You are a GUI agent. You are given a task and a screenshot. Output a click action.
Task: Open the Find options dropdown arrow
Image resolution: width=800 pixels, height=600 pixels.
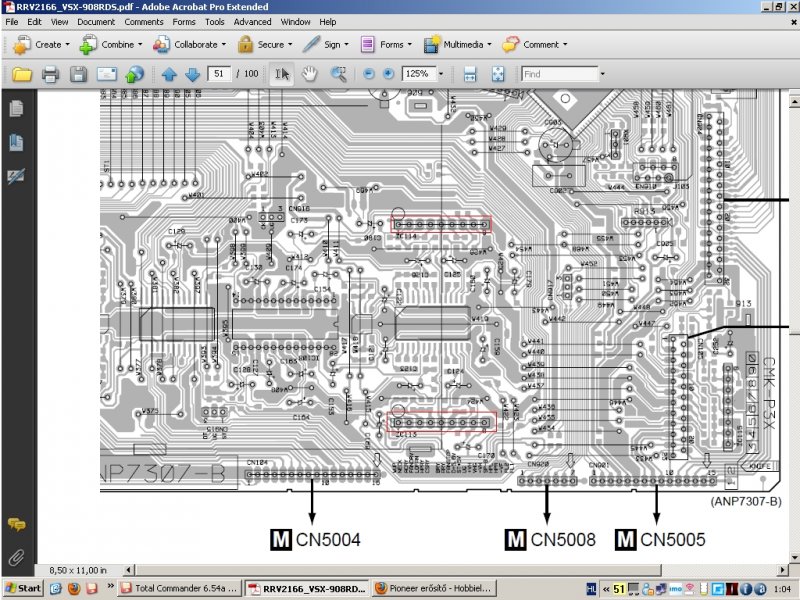tap(603, 74)
